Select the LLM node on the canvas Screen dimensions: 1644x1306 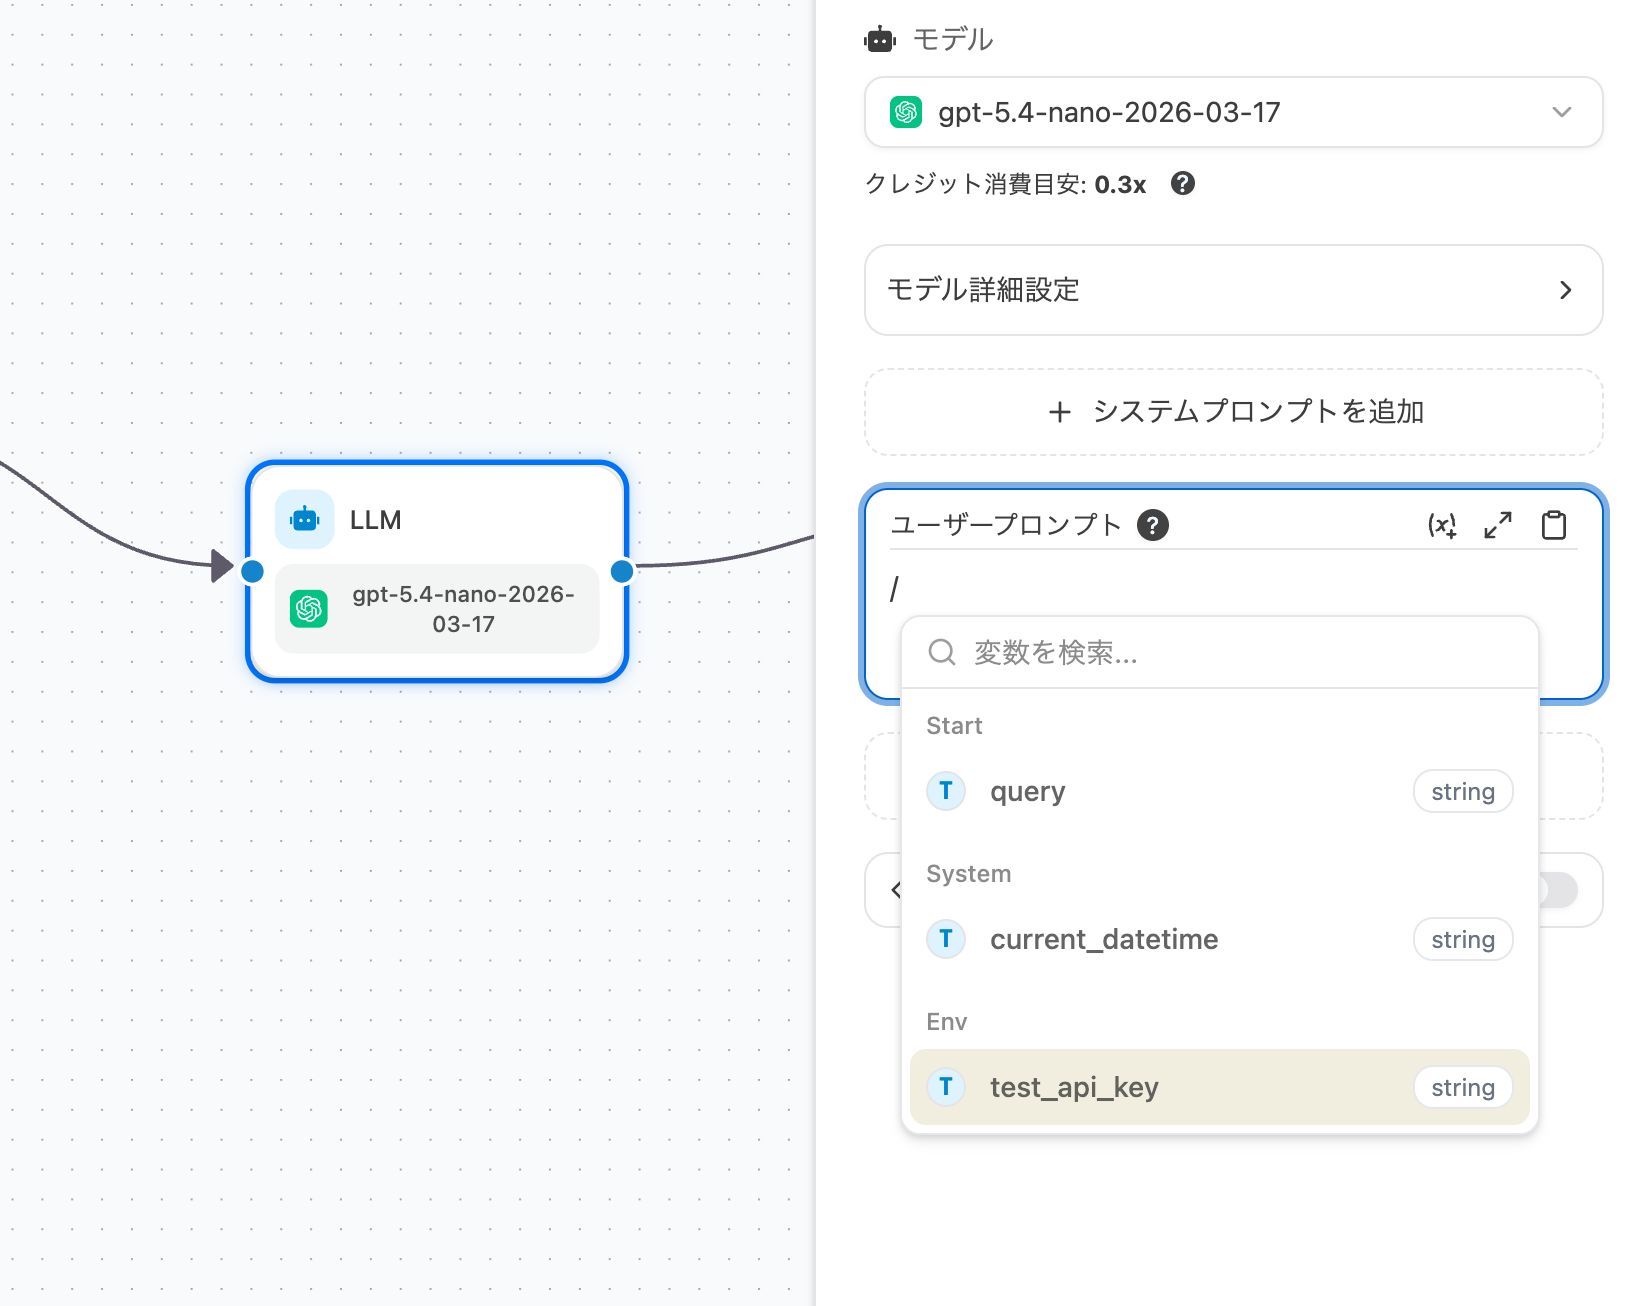point(437,572)
